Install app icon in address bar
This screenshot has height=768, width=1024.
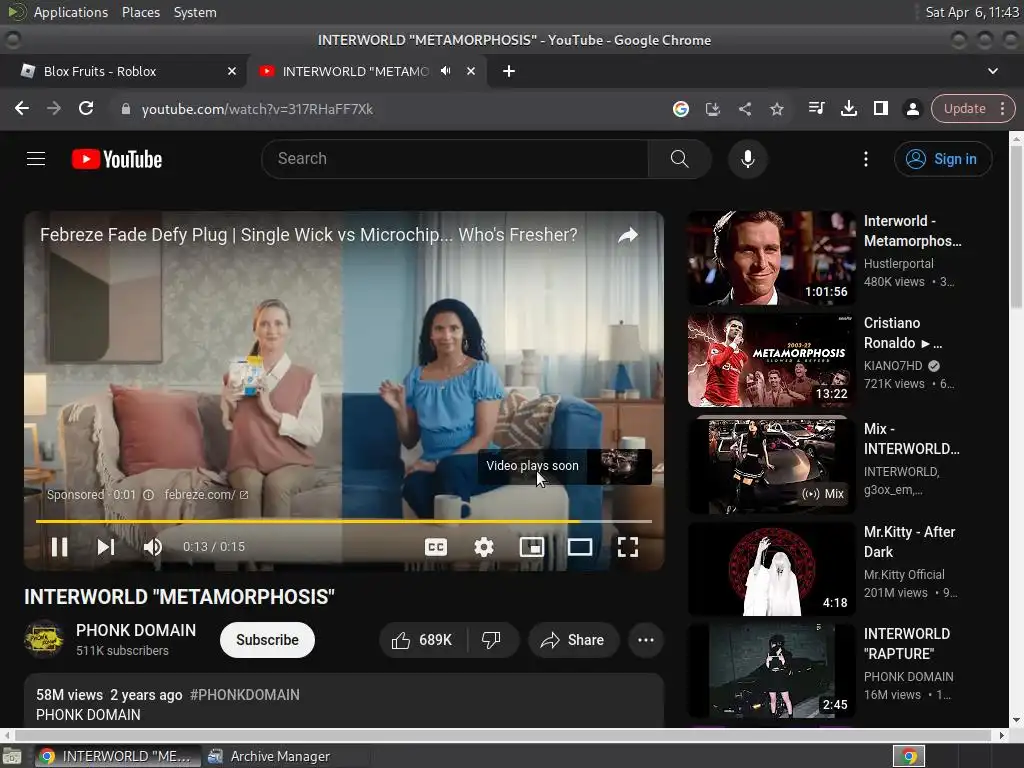(x=712, y=108)
